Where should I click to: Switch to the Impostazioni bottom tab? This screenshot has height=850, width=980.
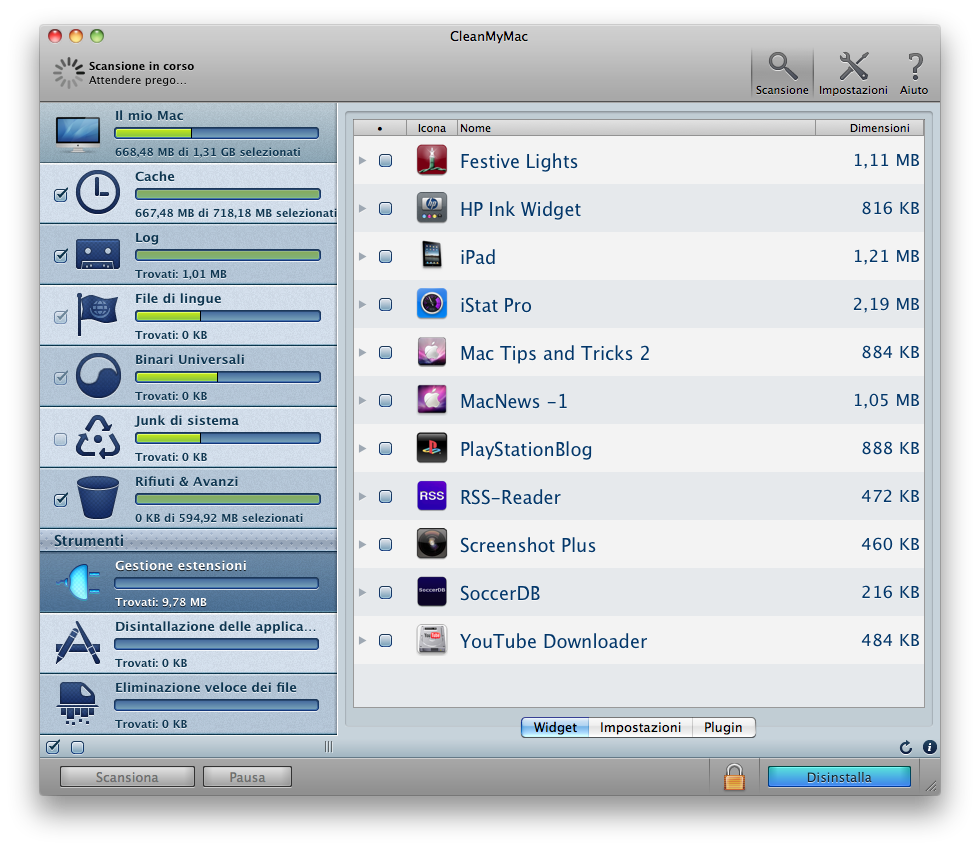tap(640, 728)
